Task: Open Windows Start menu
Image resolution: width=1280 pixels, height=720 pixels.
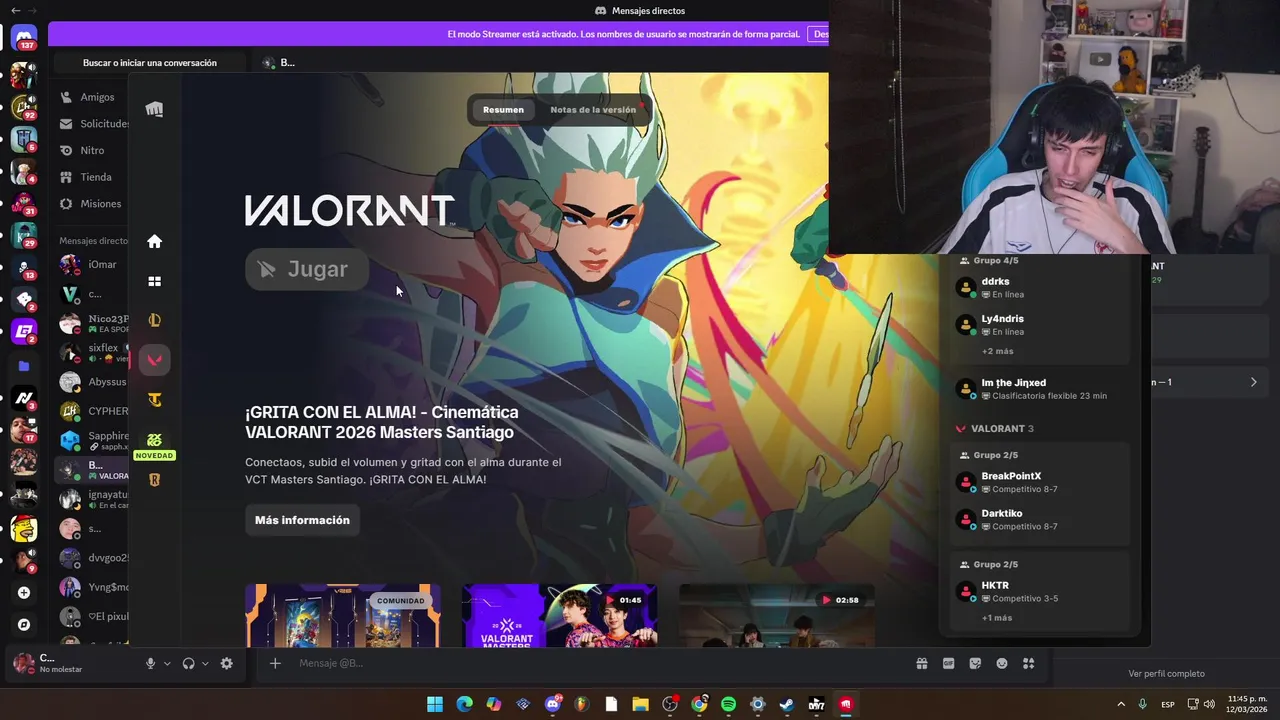Action: (x=435, y=704)
